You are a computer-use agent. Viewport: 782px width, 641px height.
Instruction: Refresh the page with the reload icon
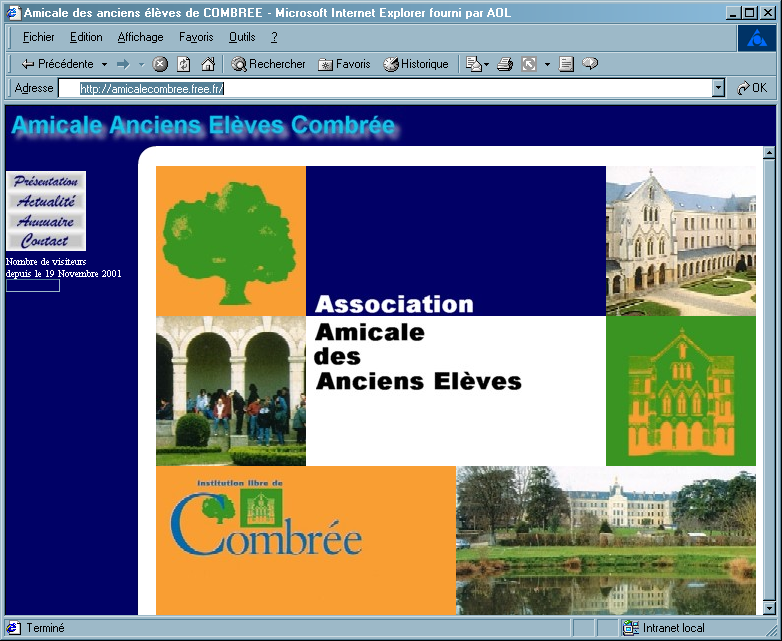[x=184, y=64]
